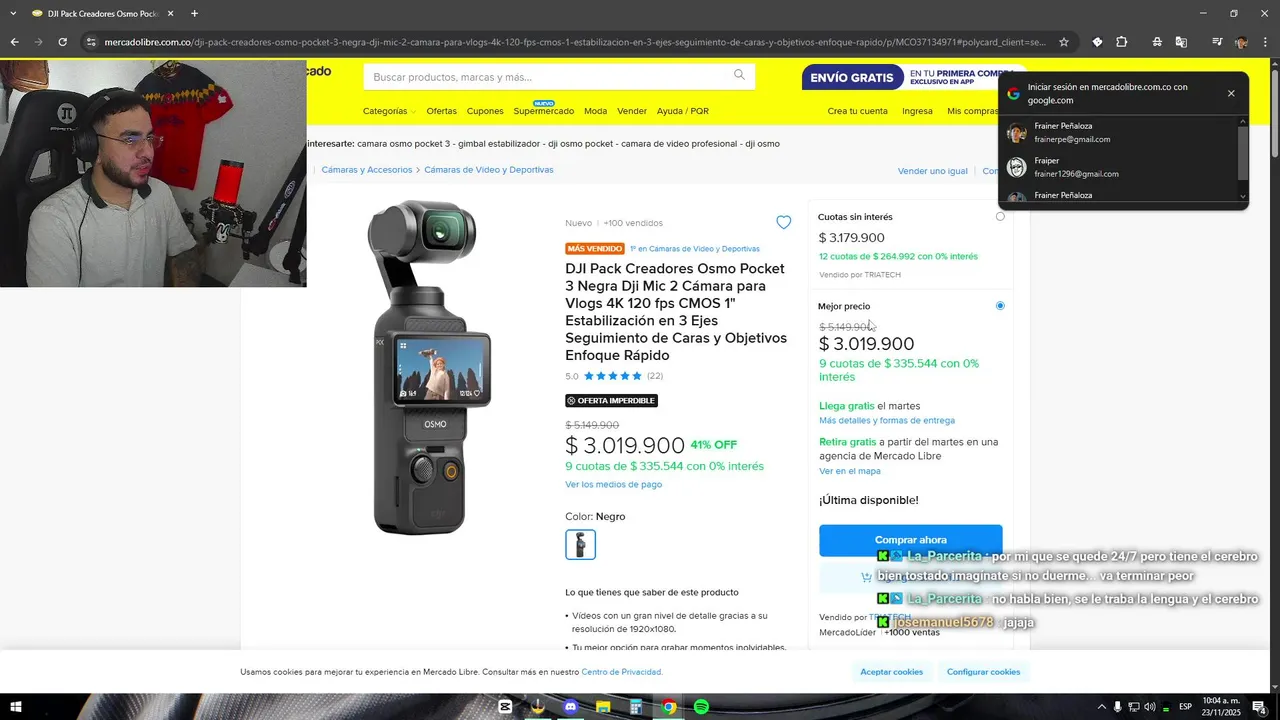Click the microphone tray icon

(1118, 707)
